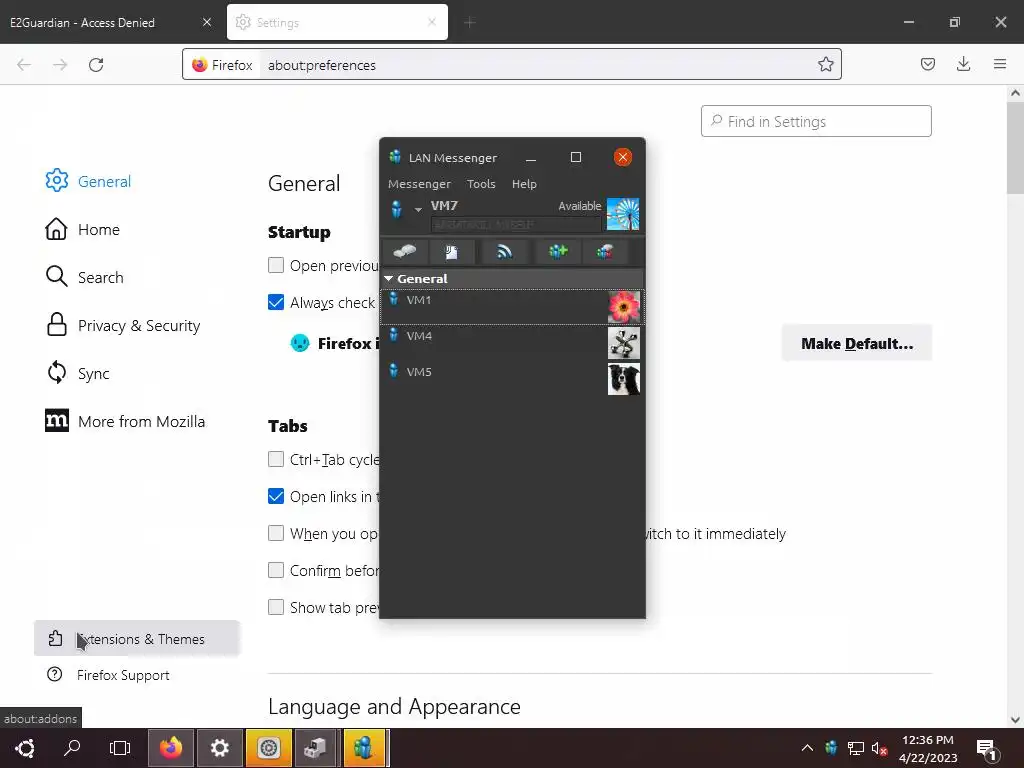This screenshot has height=768, width=1024.
Task: Close the E2Guardian tab
Action: [x=207, y=22]
